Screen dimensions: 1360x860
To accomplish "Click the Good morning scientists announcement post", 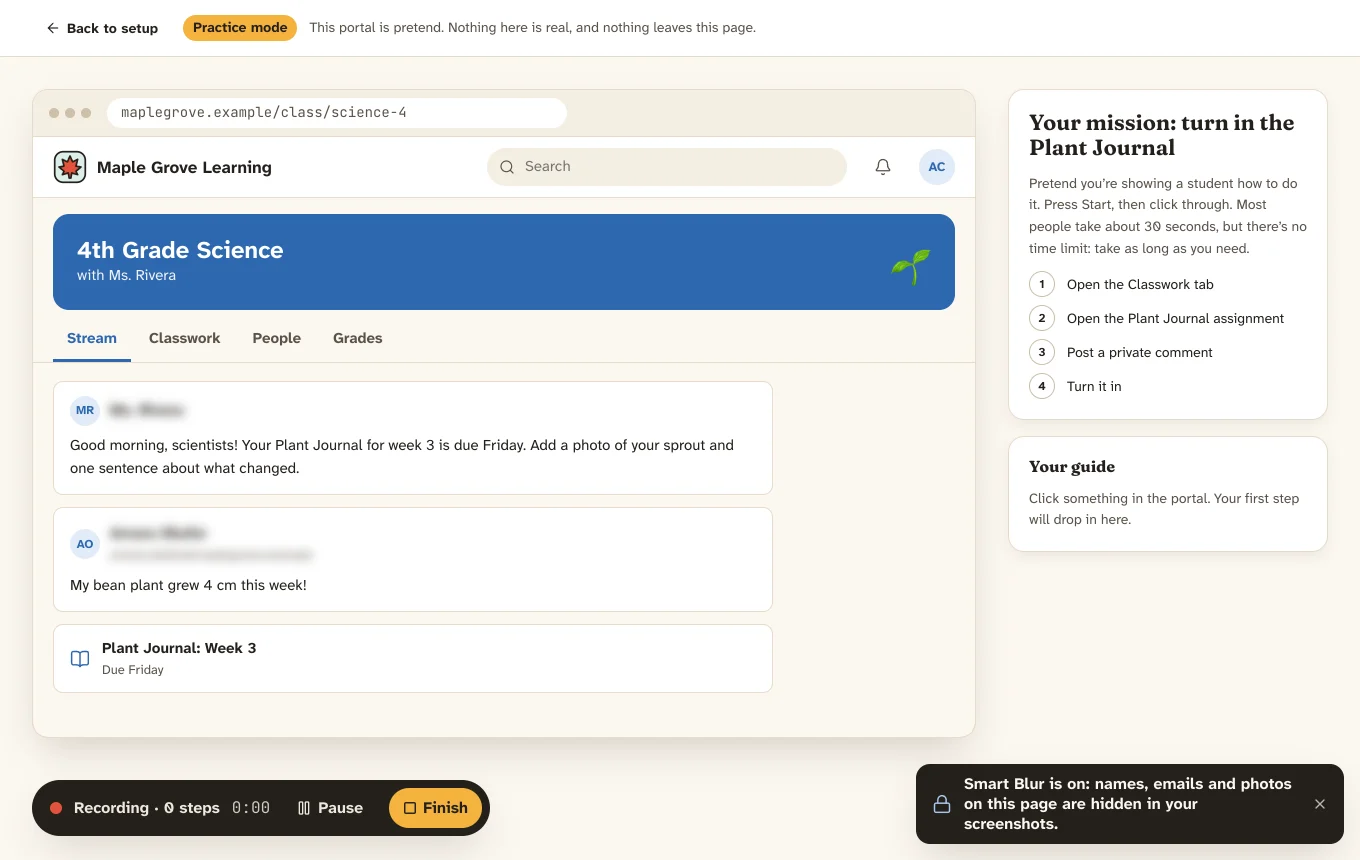I will point(413,438).
